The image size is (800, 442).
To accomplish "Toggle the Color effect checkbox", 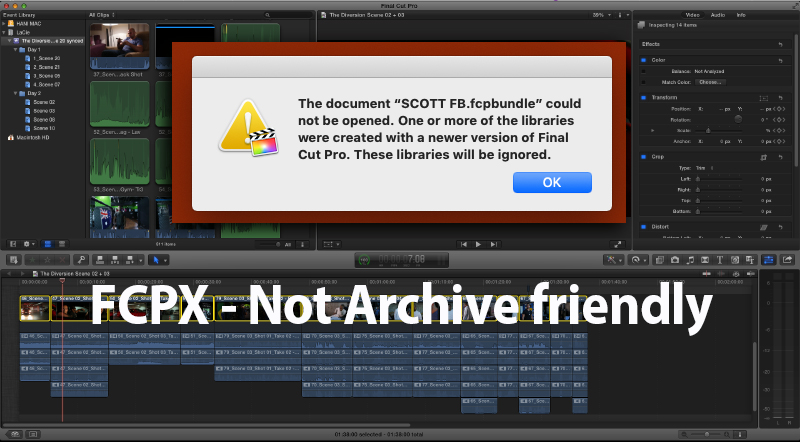I will (x=644, y=60).
